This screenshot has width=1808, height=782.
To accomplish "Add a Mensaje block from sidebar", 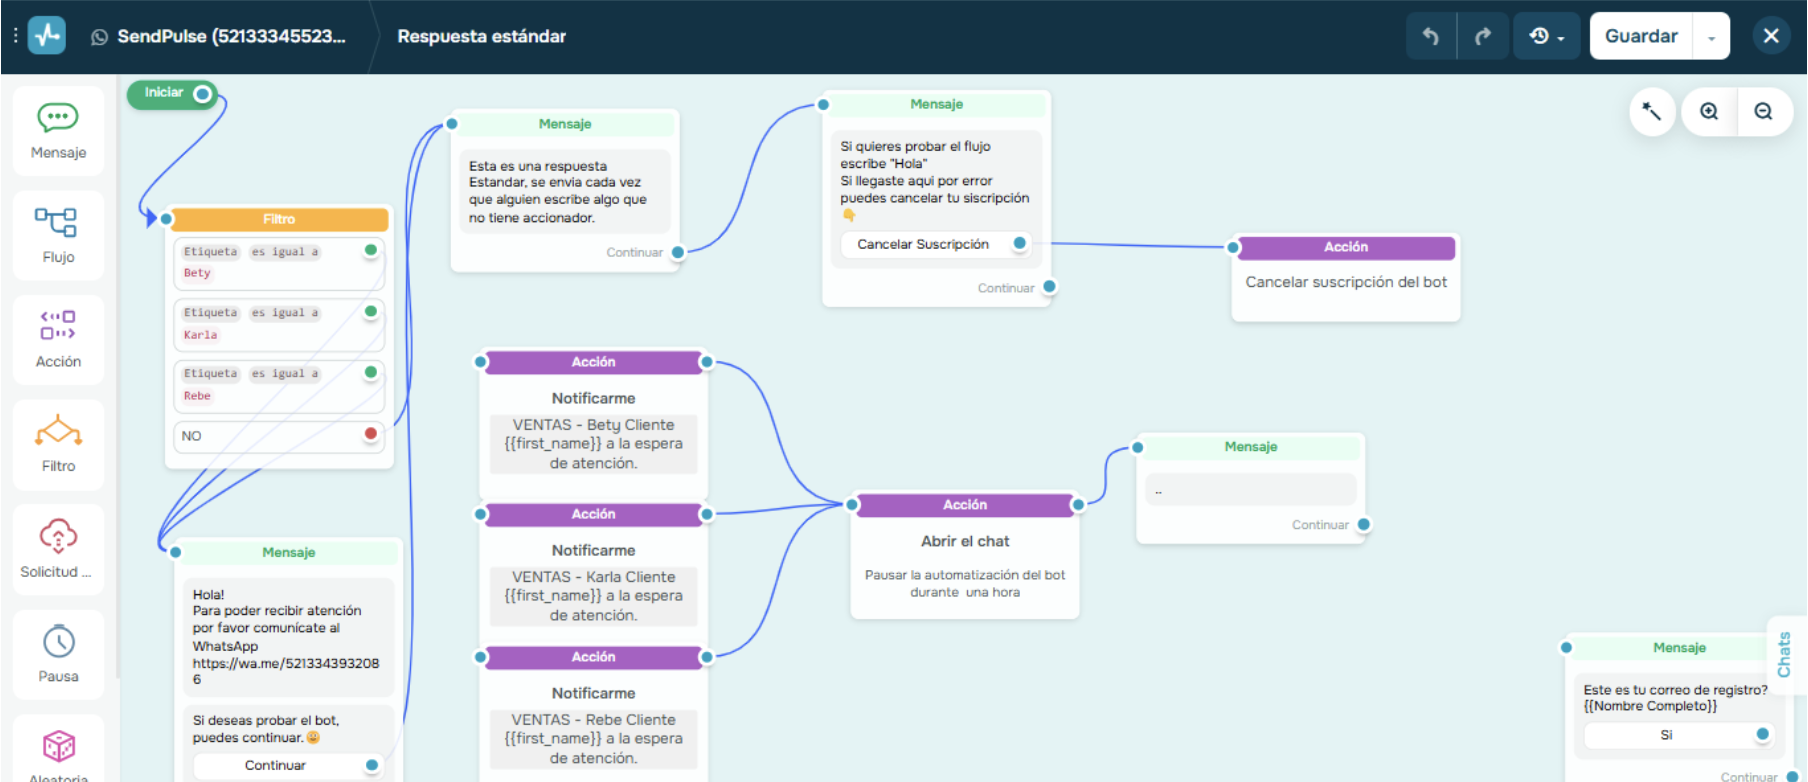I will pyautogui.click(x=58, y=131).
